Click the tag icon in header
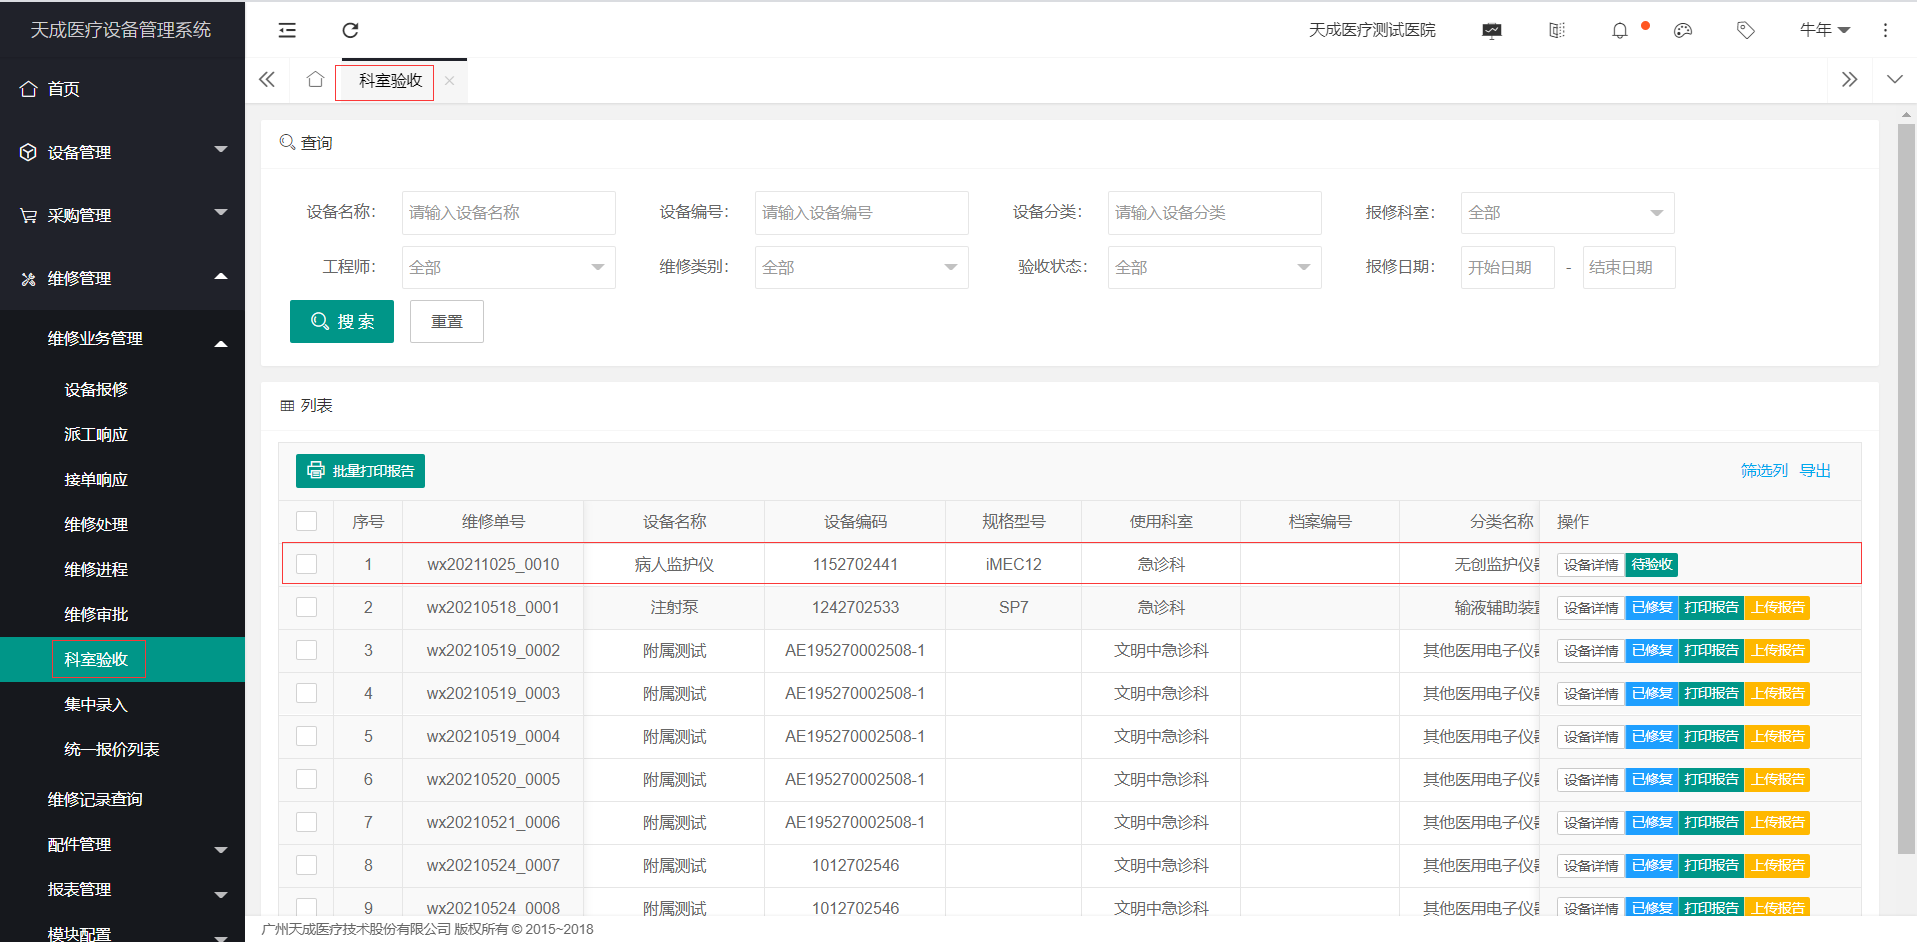Viewport: 1917px width, 942px height. pos(1746,31)
